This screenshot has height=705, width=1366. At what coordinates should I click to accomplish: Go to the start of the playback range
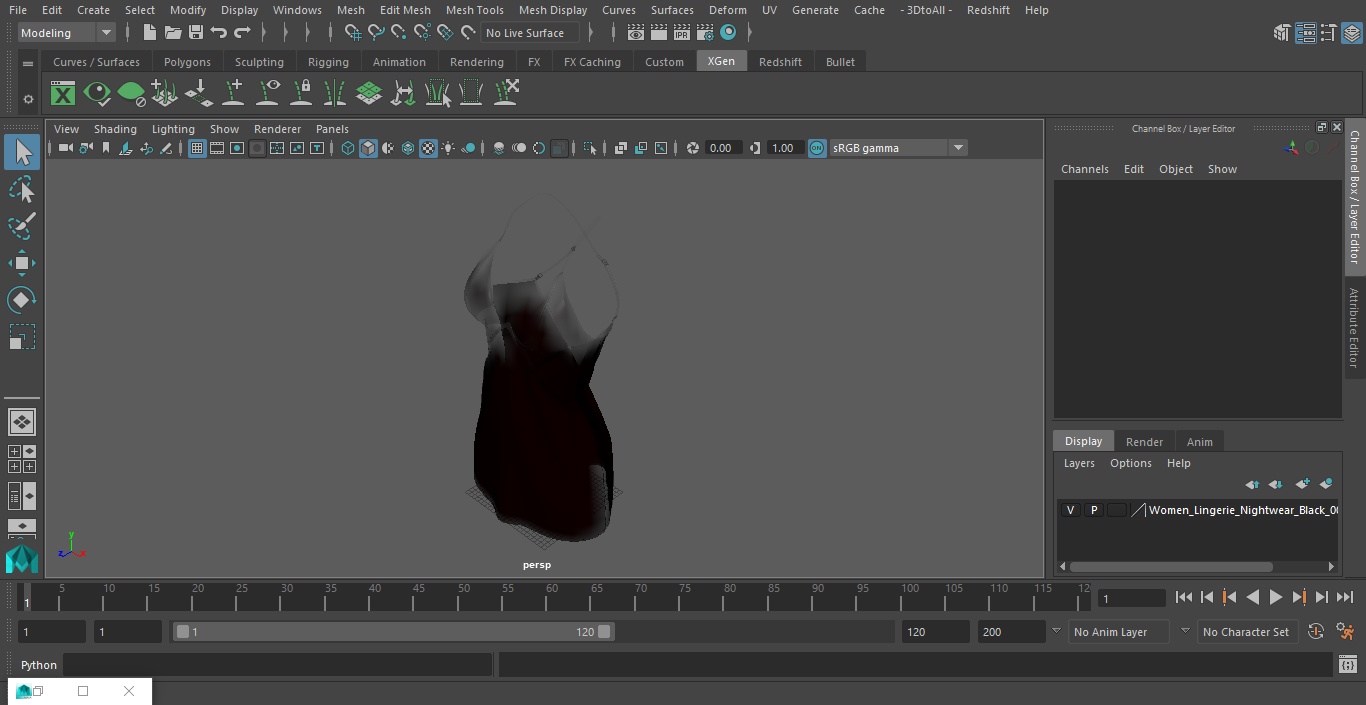(x=1183, y=597)
